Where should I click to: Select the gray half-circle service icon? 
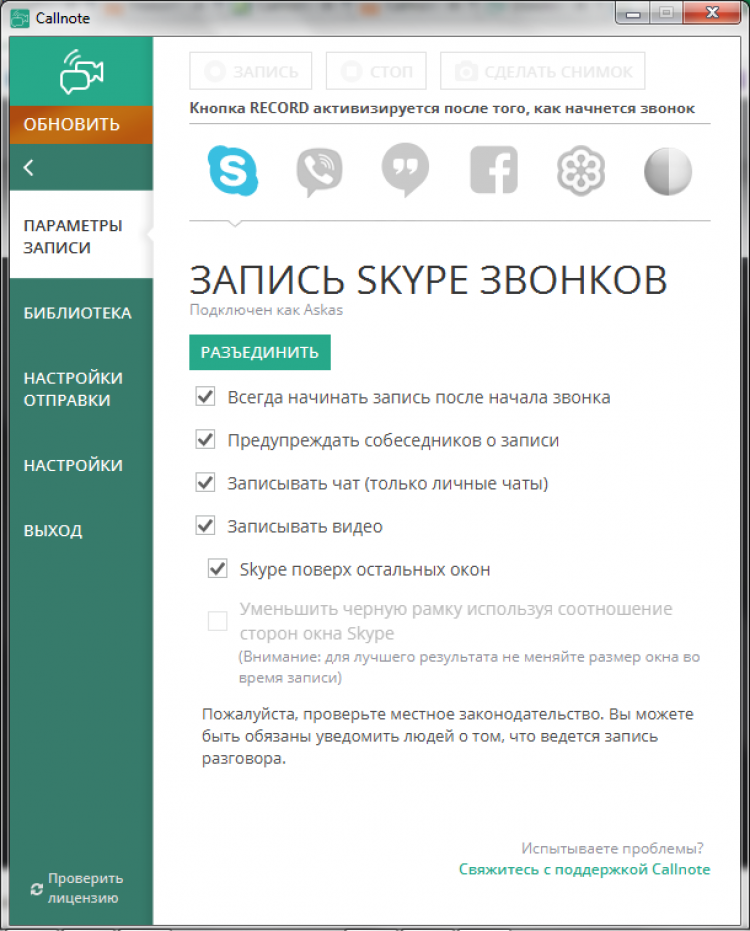667,171
